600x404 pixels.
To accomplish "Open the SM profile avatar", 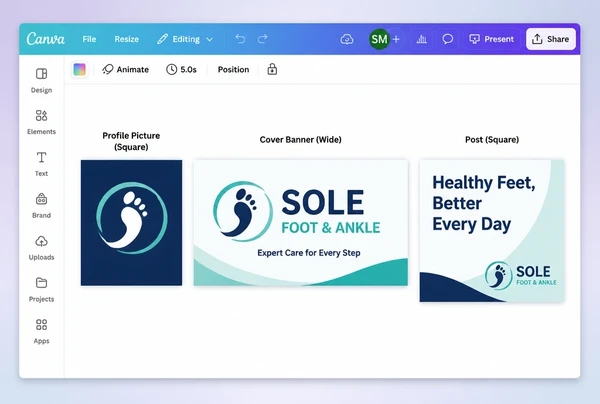I will pos(379,39).
